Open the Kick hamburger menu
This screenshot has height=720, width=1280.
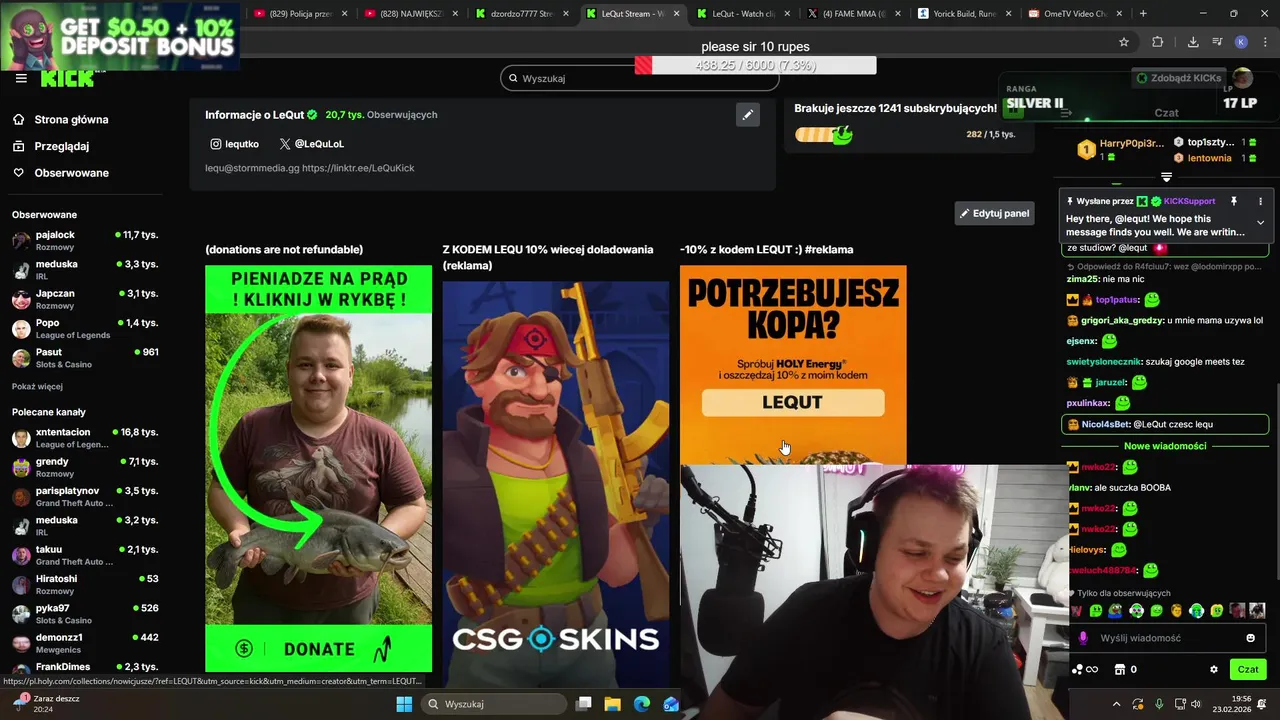point(21,78)
